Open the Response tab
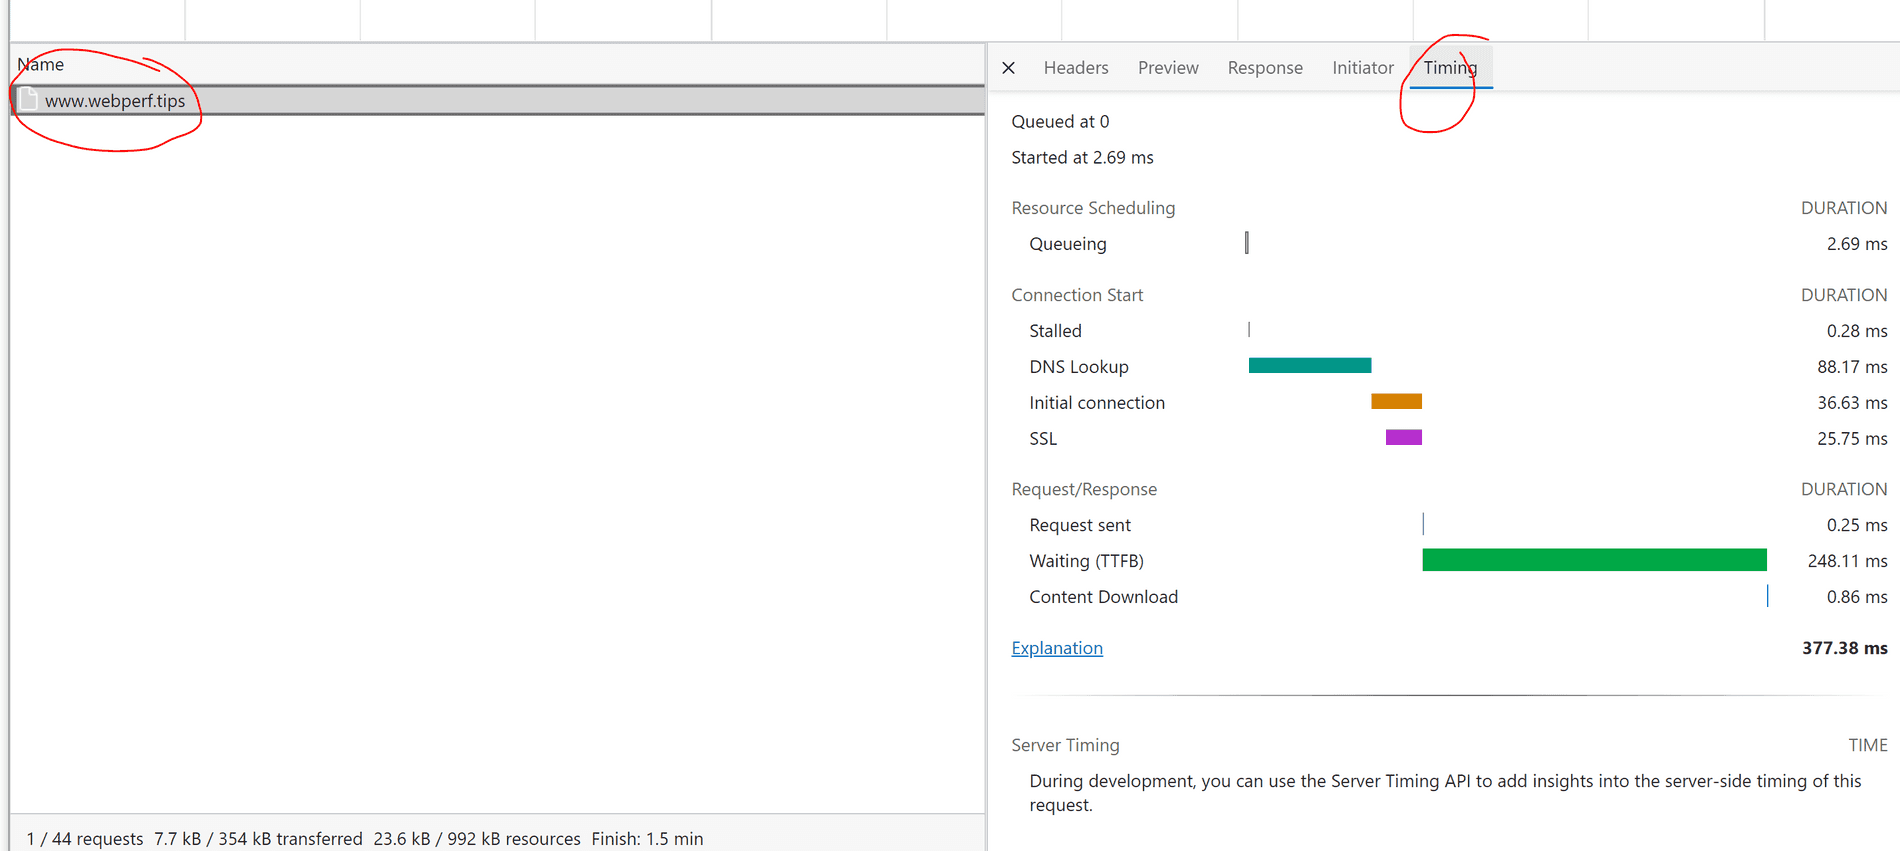 (x=1264, y=68)
